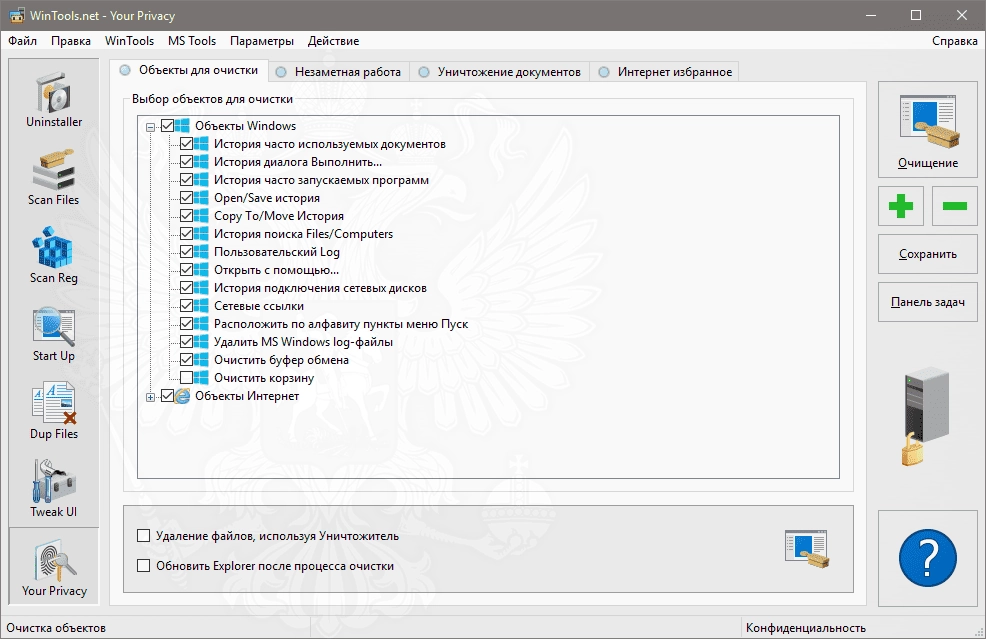This screenshot has height=639, width=986.
Task: Click Конфиденциальность status bar text
Action: pos(806,628)
